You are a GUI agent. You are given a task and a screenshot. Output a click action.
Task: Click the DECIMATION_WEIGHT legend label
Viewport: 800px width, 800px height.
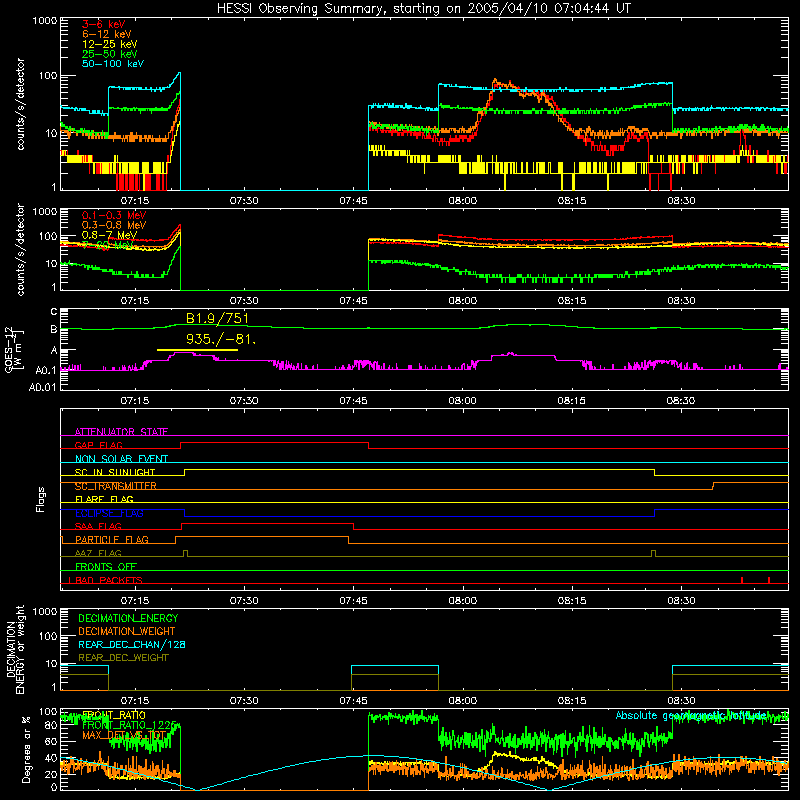tap(127, 632)
